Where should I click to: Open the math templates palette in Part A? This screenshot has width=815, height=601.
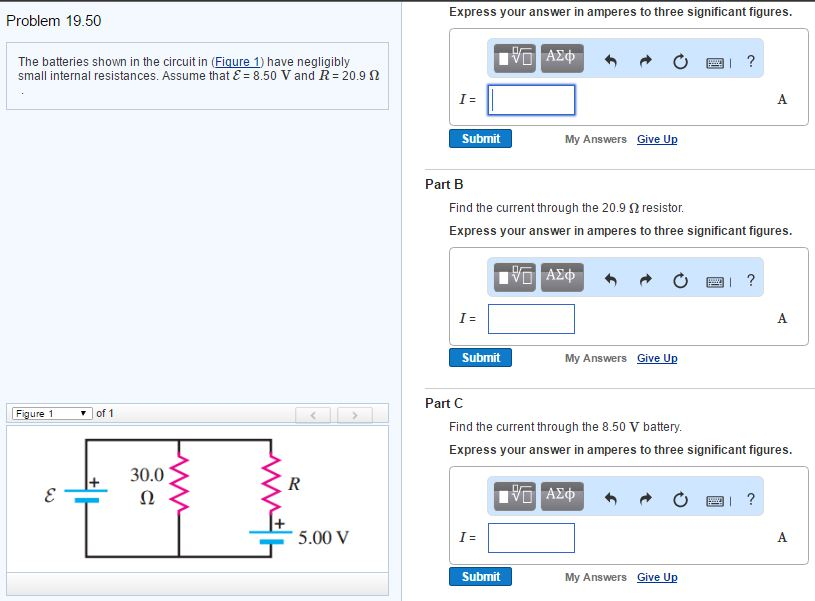507,59
